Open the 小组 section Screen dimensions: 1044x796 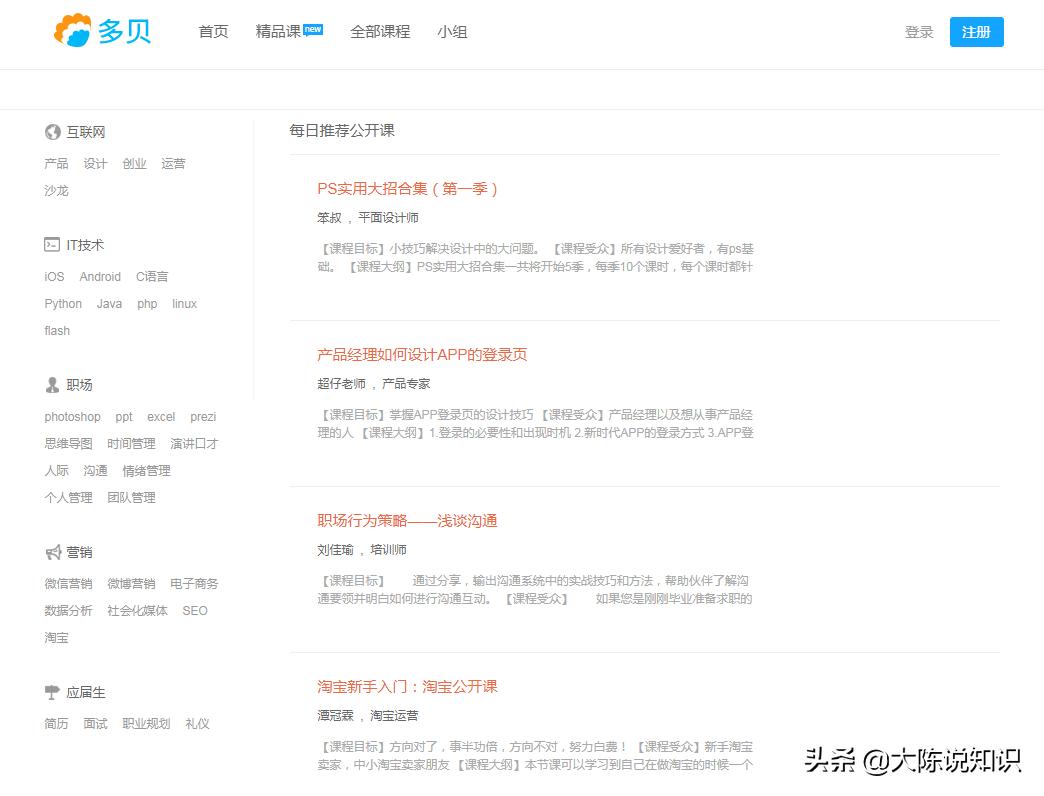click(x=452, y=31)
